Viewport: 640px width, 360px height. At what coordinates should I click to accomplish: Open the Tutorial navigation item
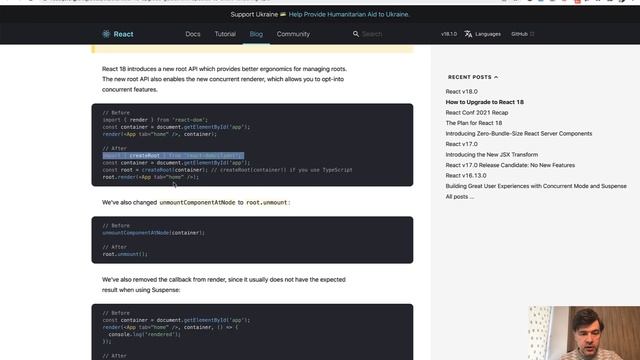225,34
